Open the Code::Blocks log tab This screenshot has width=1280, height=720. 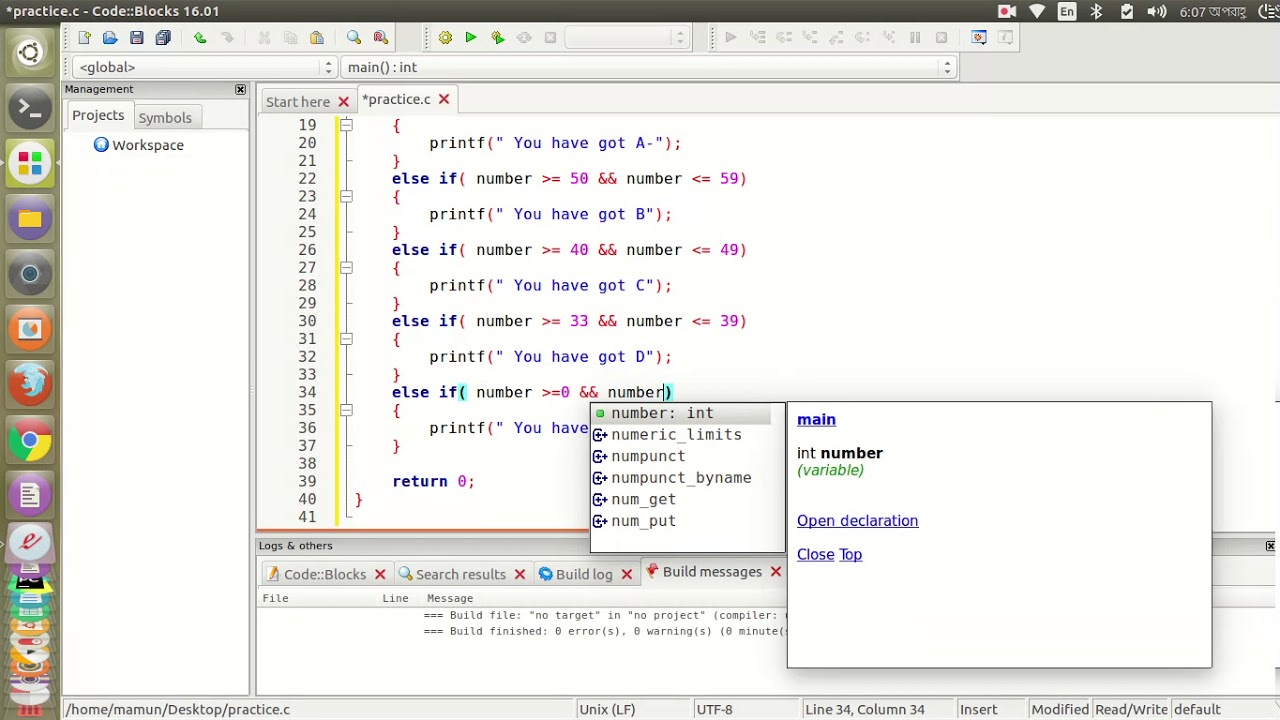(325, 574)
